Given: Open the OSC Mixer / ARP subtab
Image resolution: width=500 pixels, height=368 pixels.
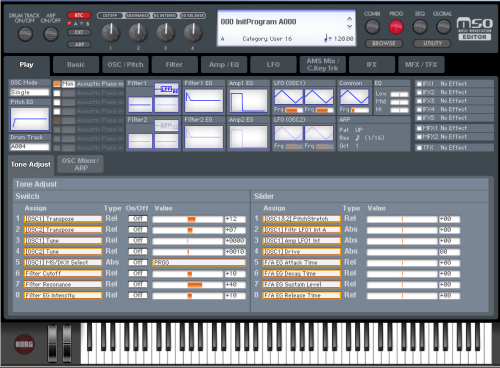Looking at the screenshot, I should (x=80, y=164).
